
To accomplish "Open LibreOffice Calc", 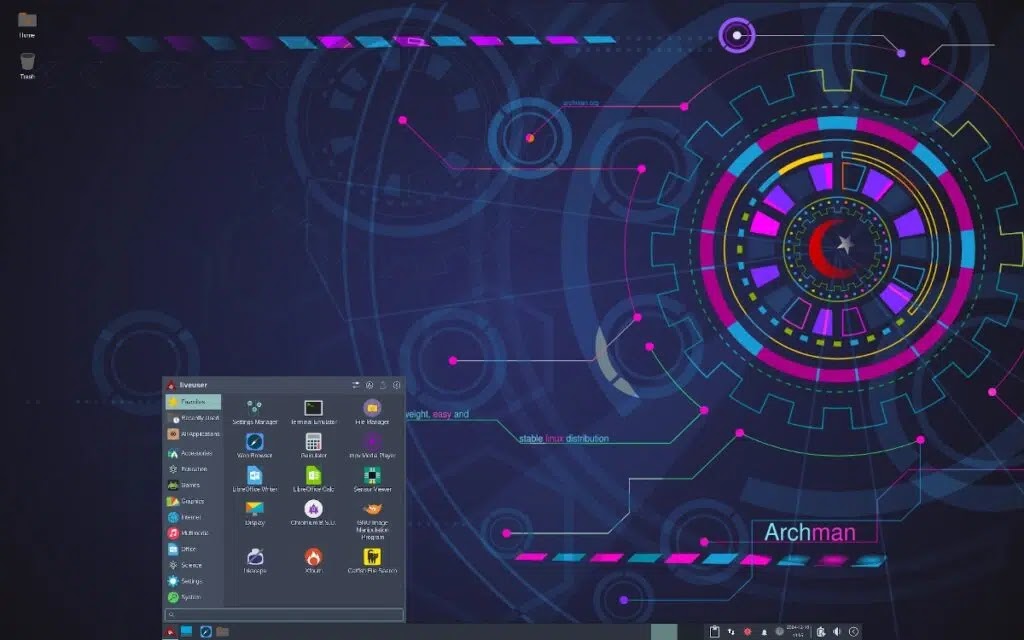I will coord(313,480).
